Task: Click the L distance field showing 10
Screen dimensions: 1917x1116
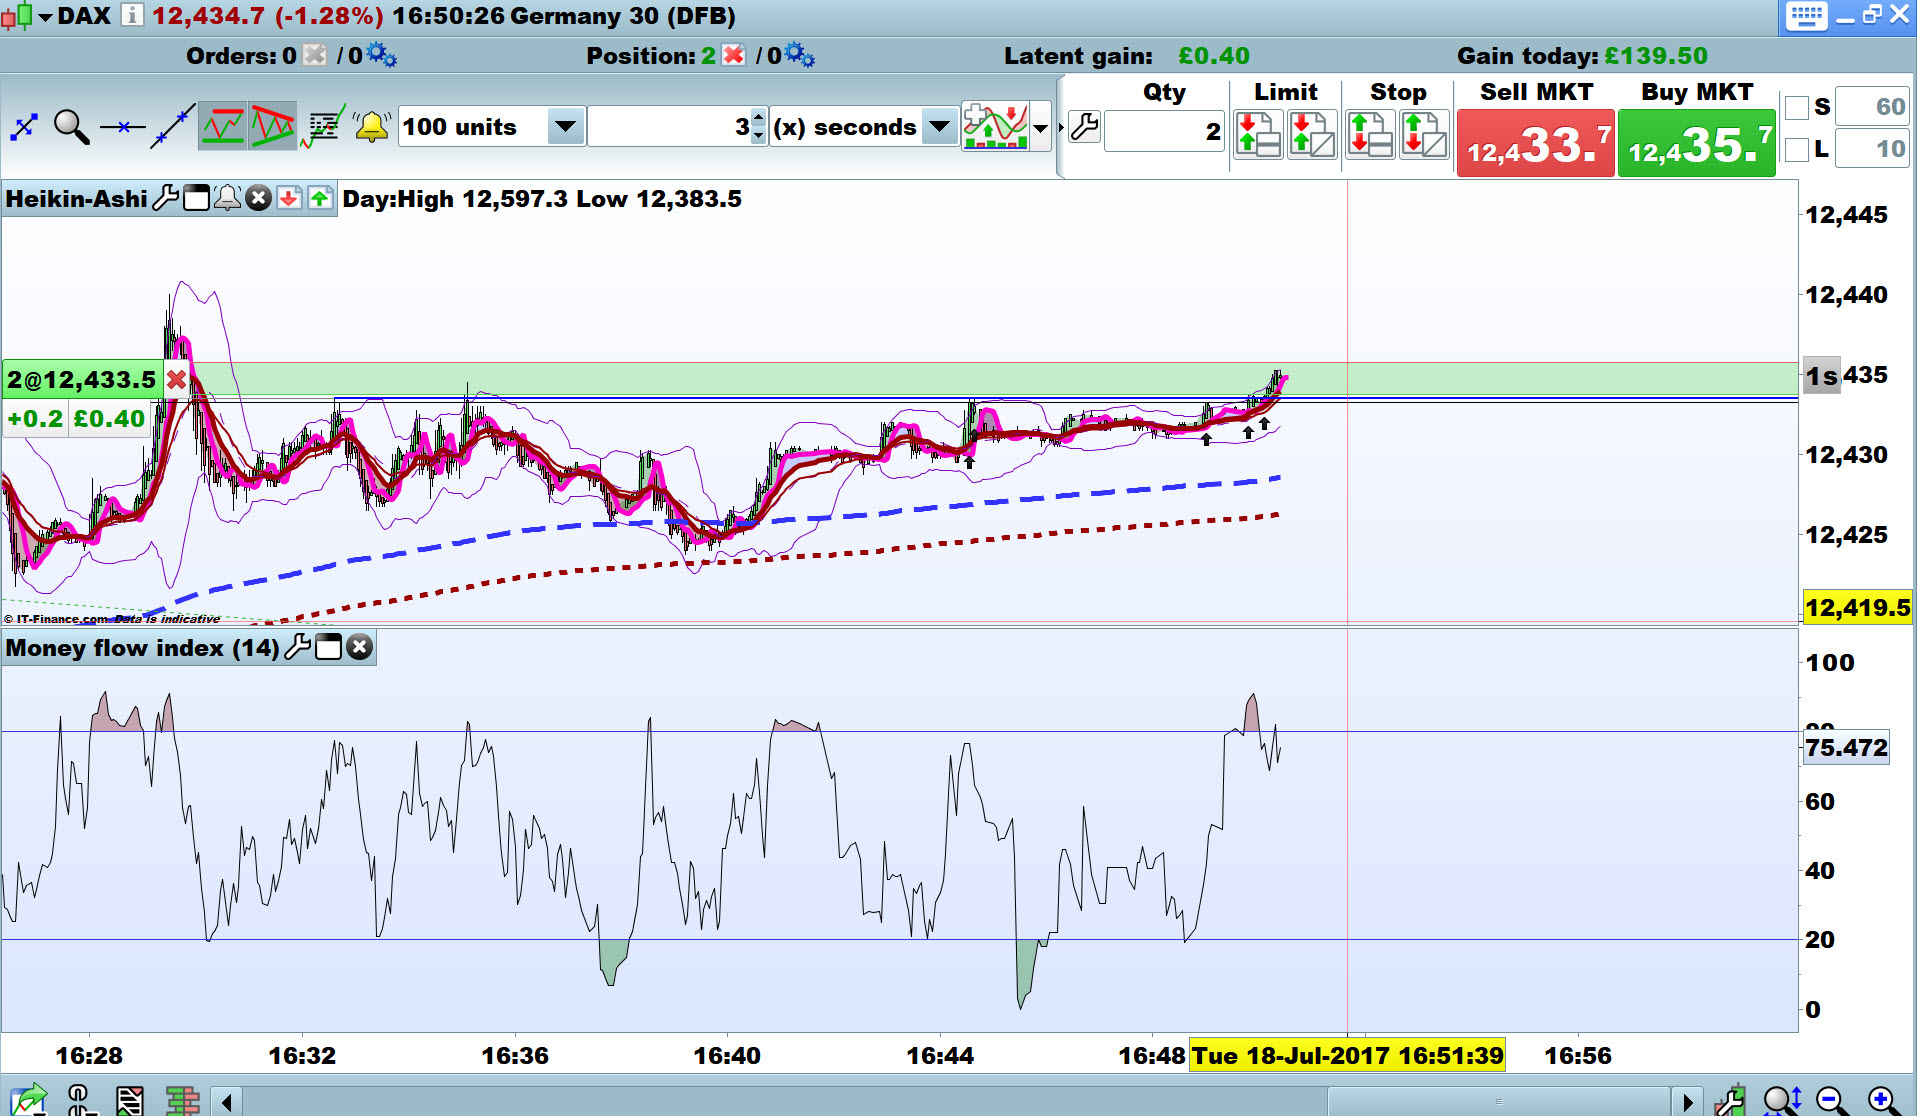Action: point(1872,149)
